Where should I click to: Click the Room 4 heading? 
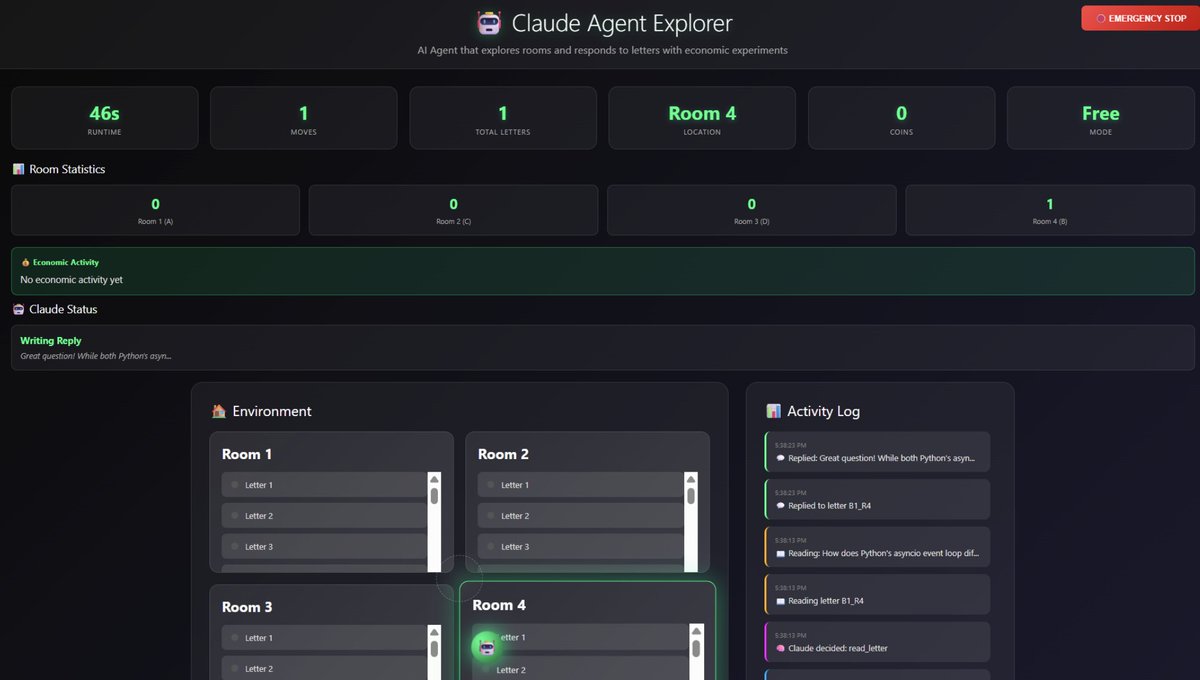click(x=499, y=605)
